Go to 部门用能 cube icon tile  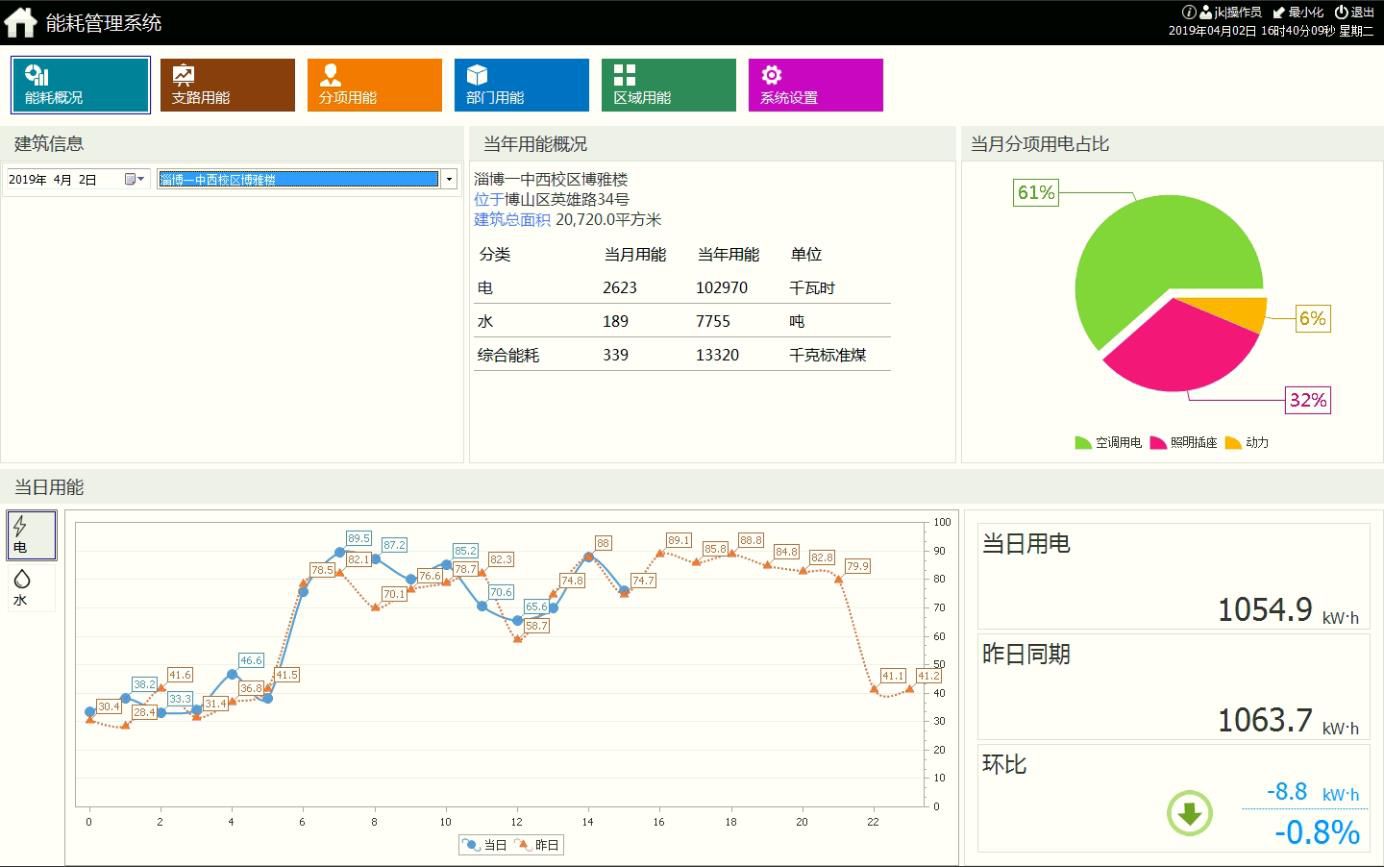(521, 85)
